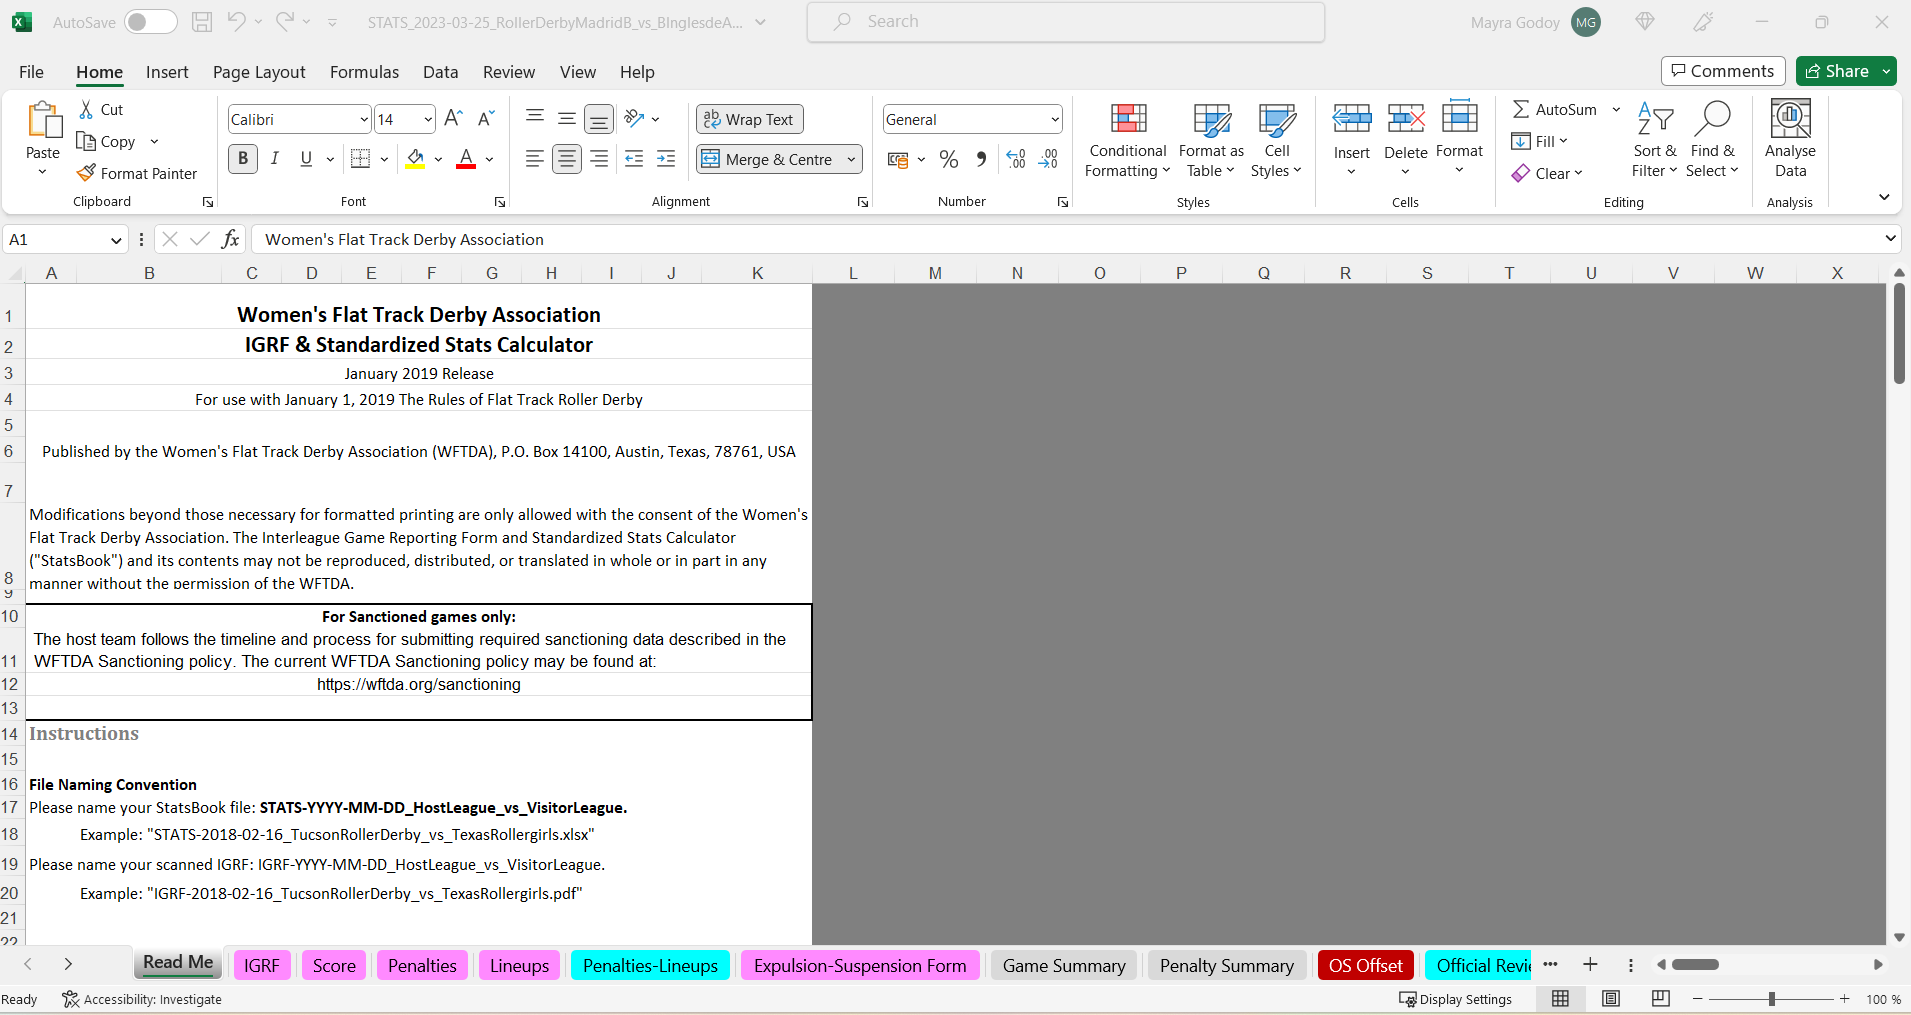
Task: Decrease indent of cell contents
Action: pos(634,159)
